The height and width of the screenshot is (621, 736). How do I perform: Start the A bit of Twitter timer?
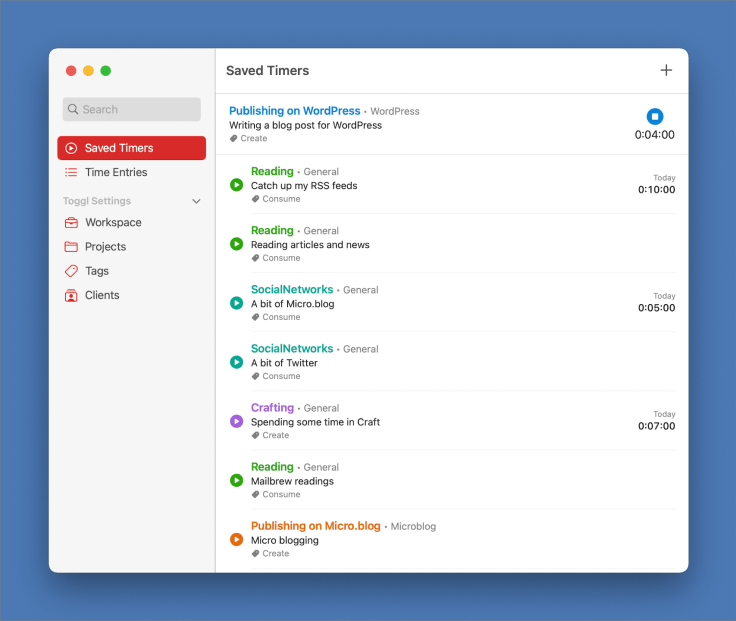237,362
